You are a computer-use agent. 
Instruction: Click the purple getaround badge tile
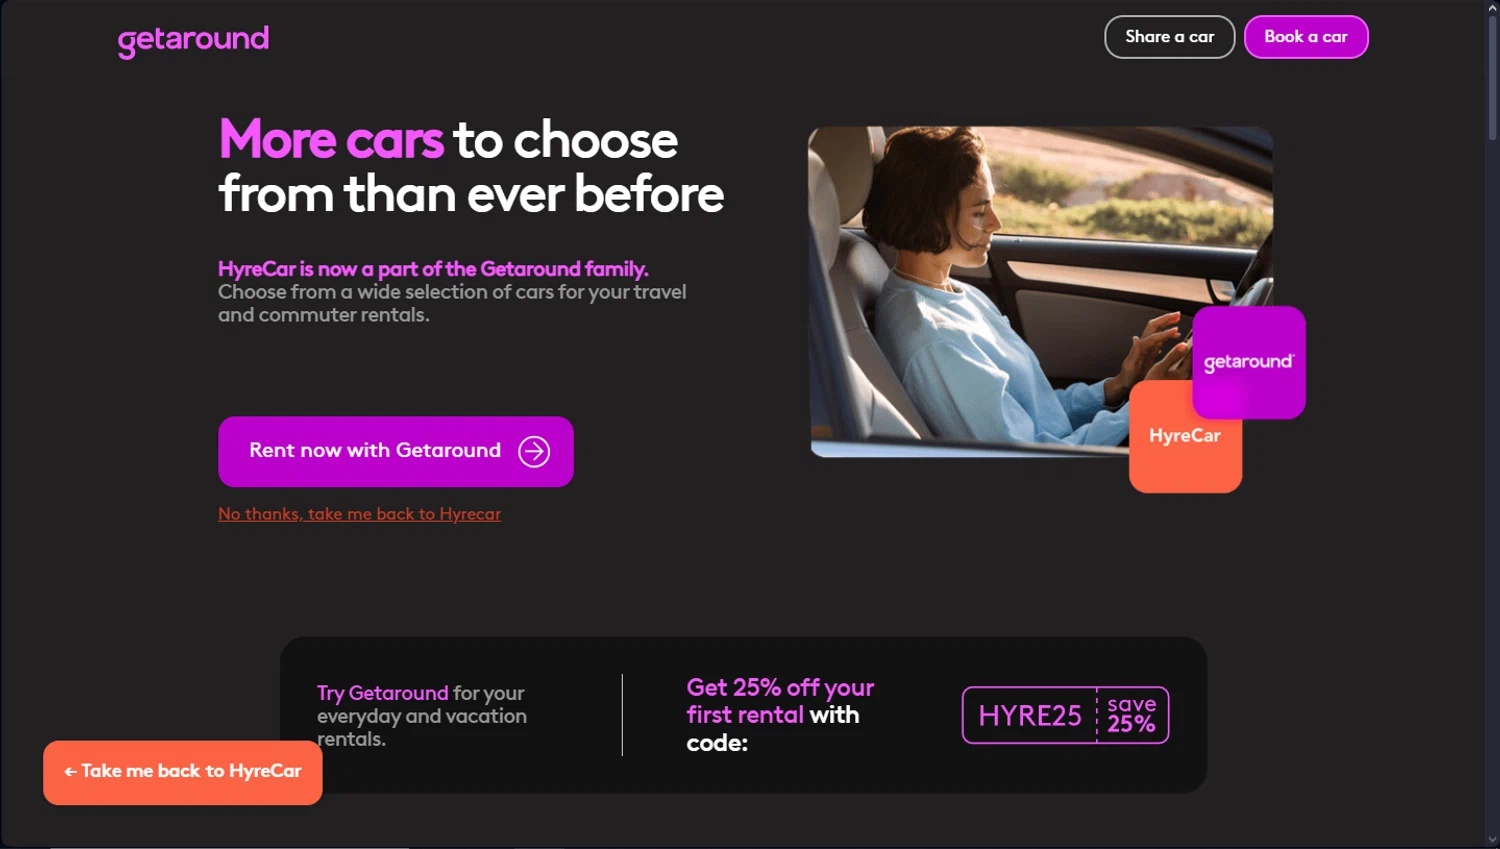tap(1249, 362)
